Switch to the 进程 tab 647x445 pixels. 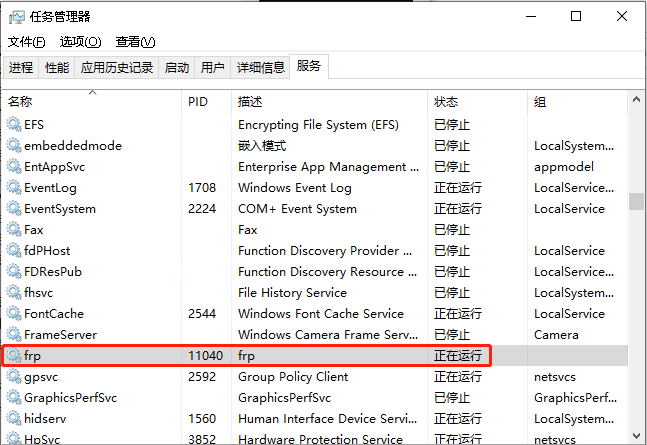(21, 68)
